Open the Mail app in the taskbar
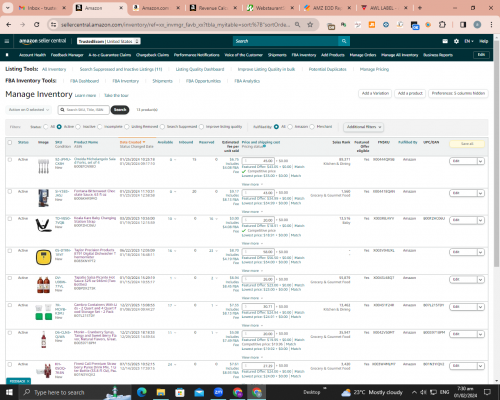Screen dimensions: 500x400 pos(199,392)
